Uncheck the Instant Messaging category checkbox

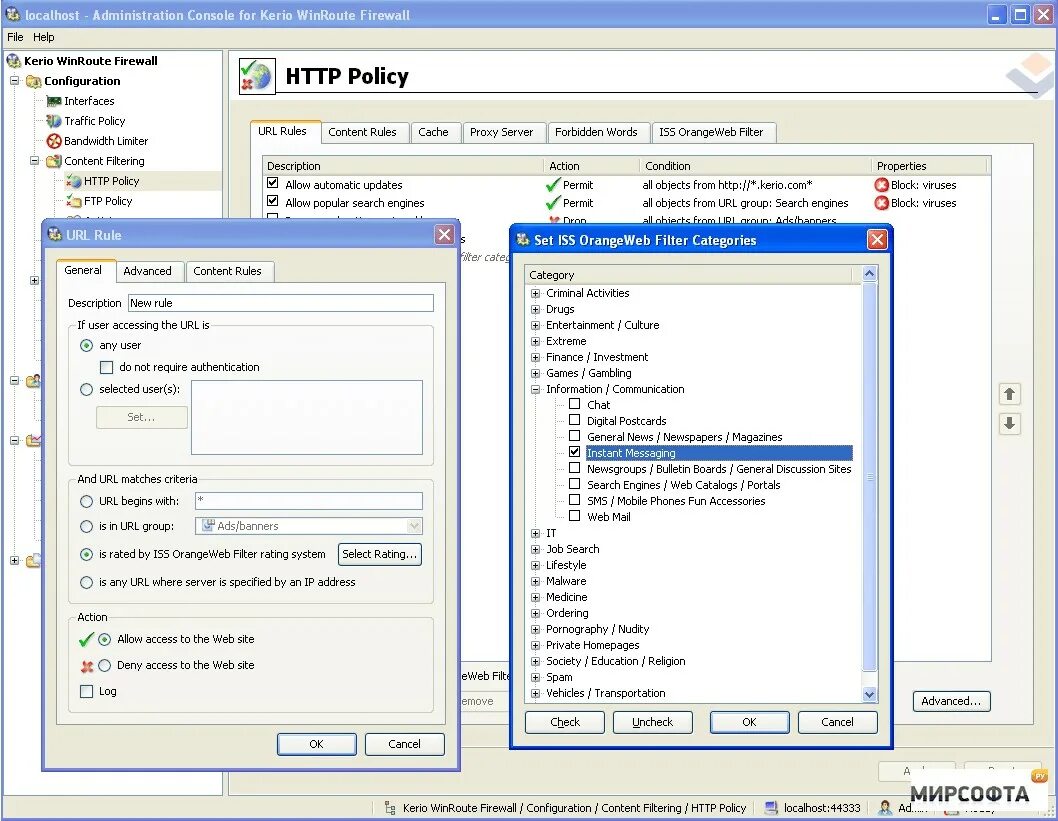pyautogui.click(x=574, y=451)
